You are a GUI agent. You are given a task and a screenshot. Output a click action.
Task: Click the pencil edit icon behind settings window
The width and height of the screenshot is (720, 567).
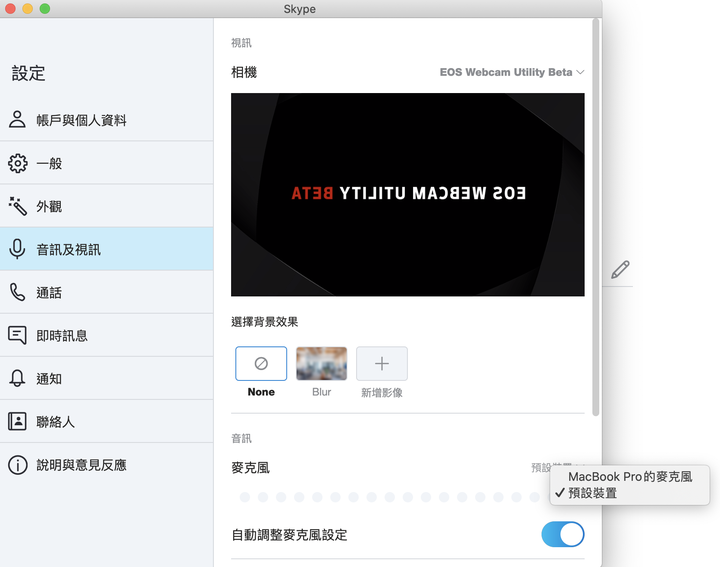click(620, 269)
